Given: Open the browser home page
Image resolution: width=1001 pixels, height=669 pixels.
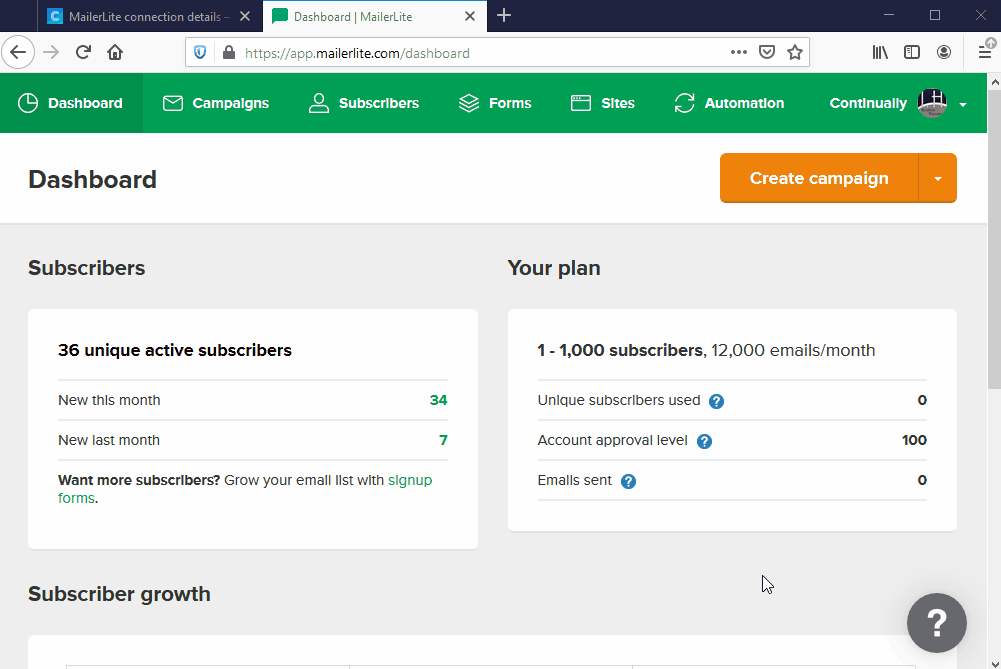Looking at the screenshot, I should click(115, 52).
